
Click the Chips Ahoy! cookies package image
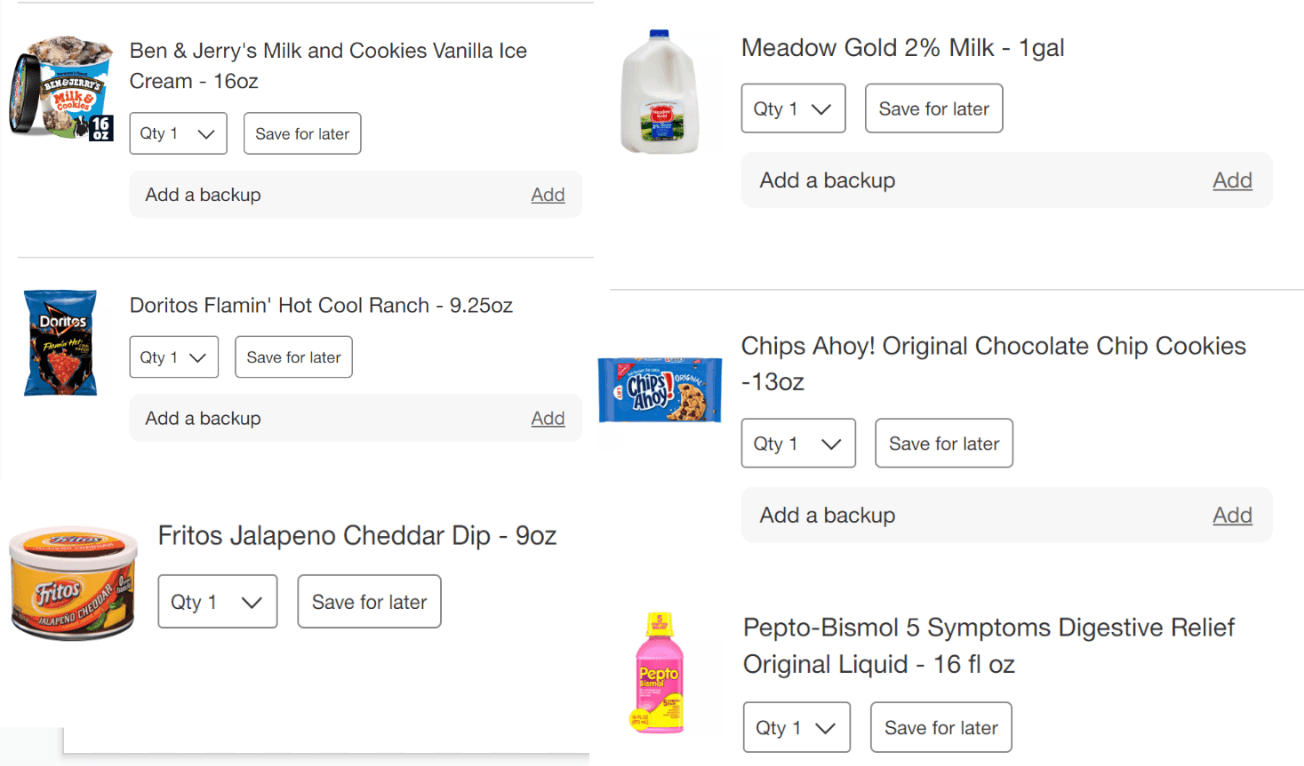[660, 389]
